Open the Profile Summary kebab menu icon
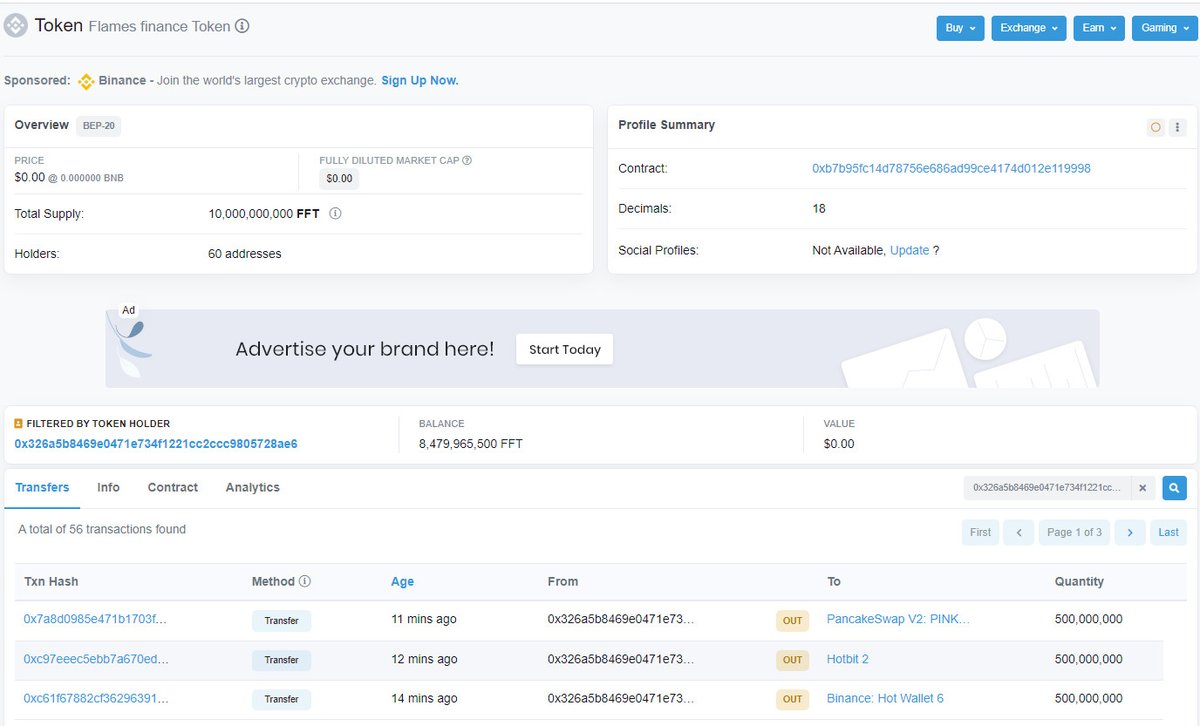The image size is (1200, 726). [x=1178, y=126]
